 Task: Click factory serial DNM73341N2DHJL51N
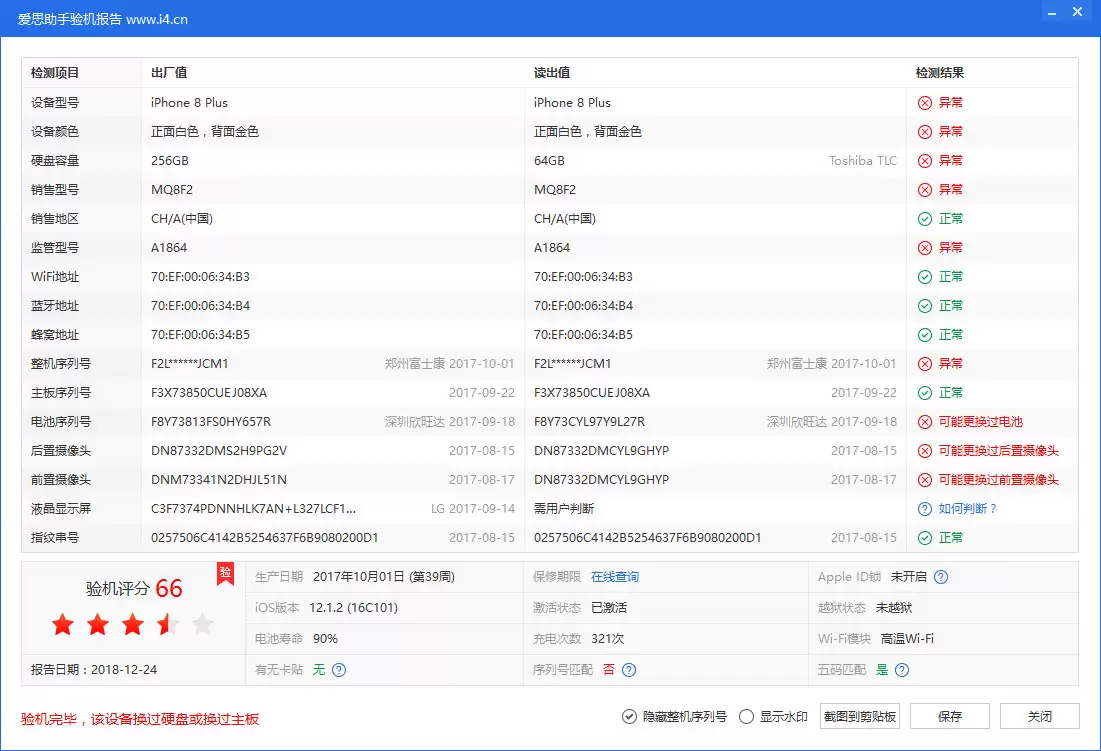pyautogui.click(x=219, y=480)
